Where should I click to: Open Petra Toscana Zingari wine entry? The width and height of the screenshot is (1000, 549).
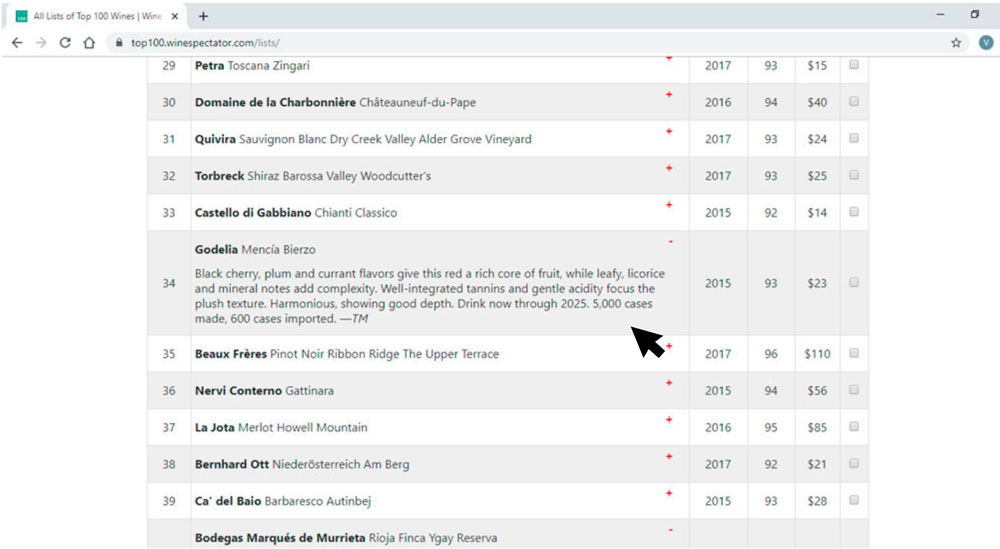click(x=252, y=66)
